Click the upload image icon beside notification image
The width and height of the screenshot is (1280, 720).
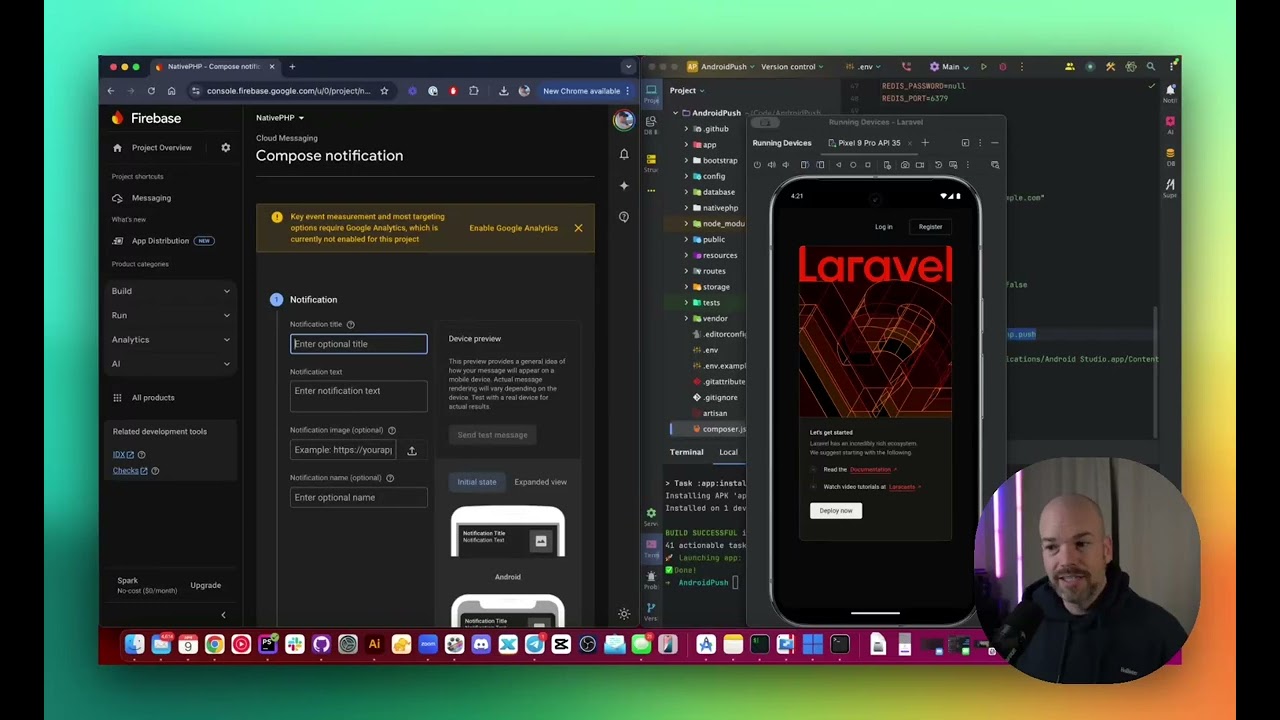[412, 451]
